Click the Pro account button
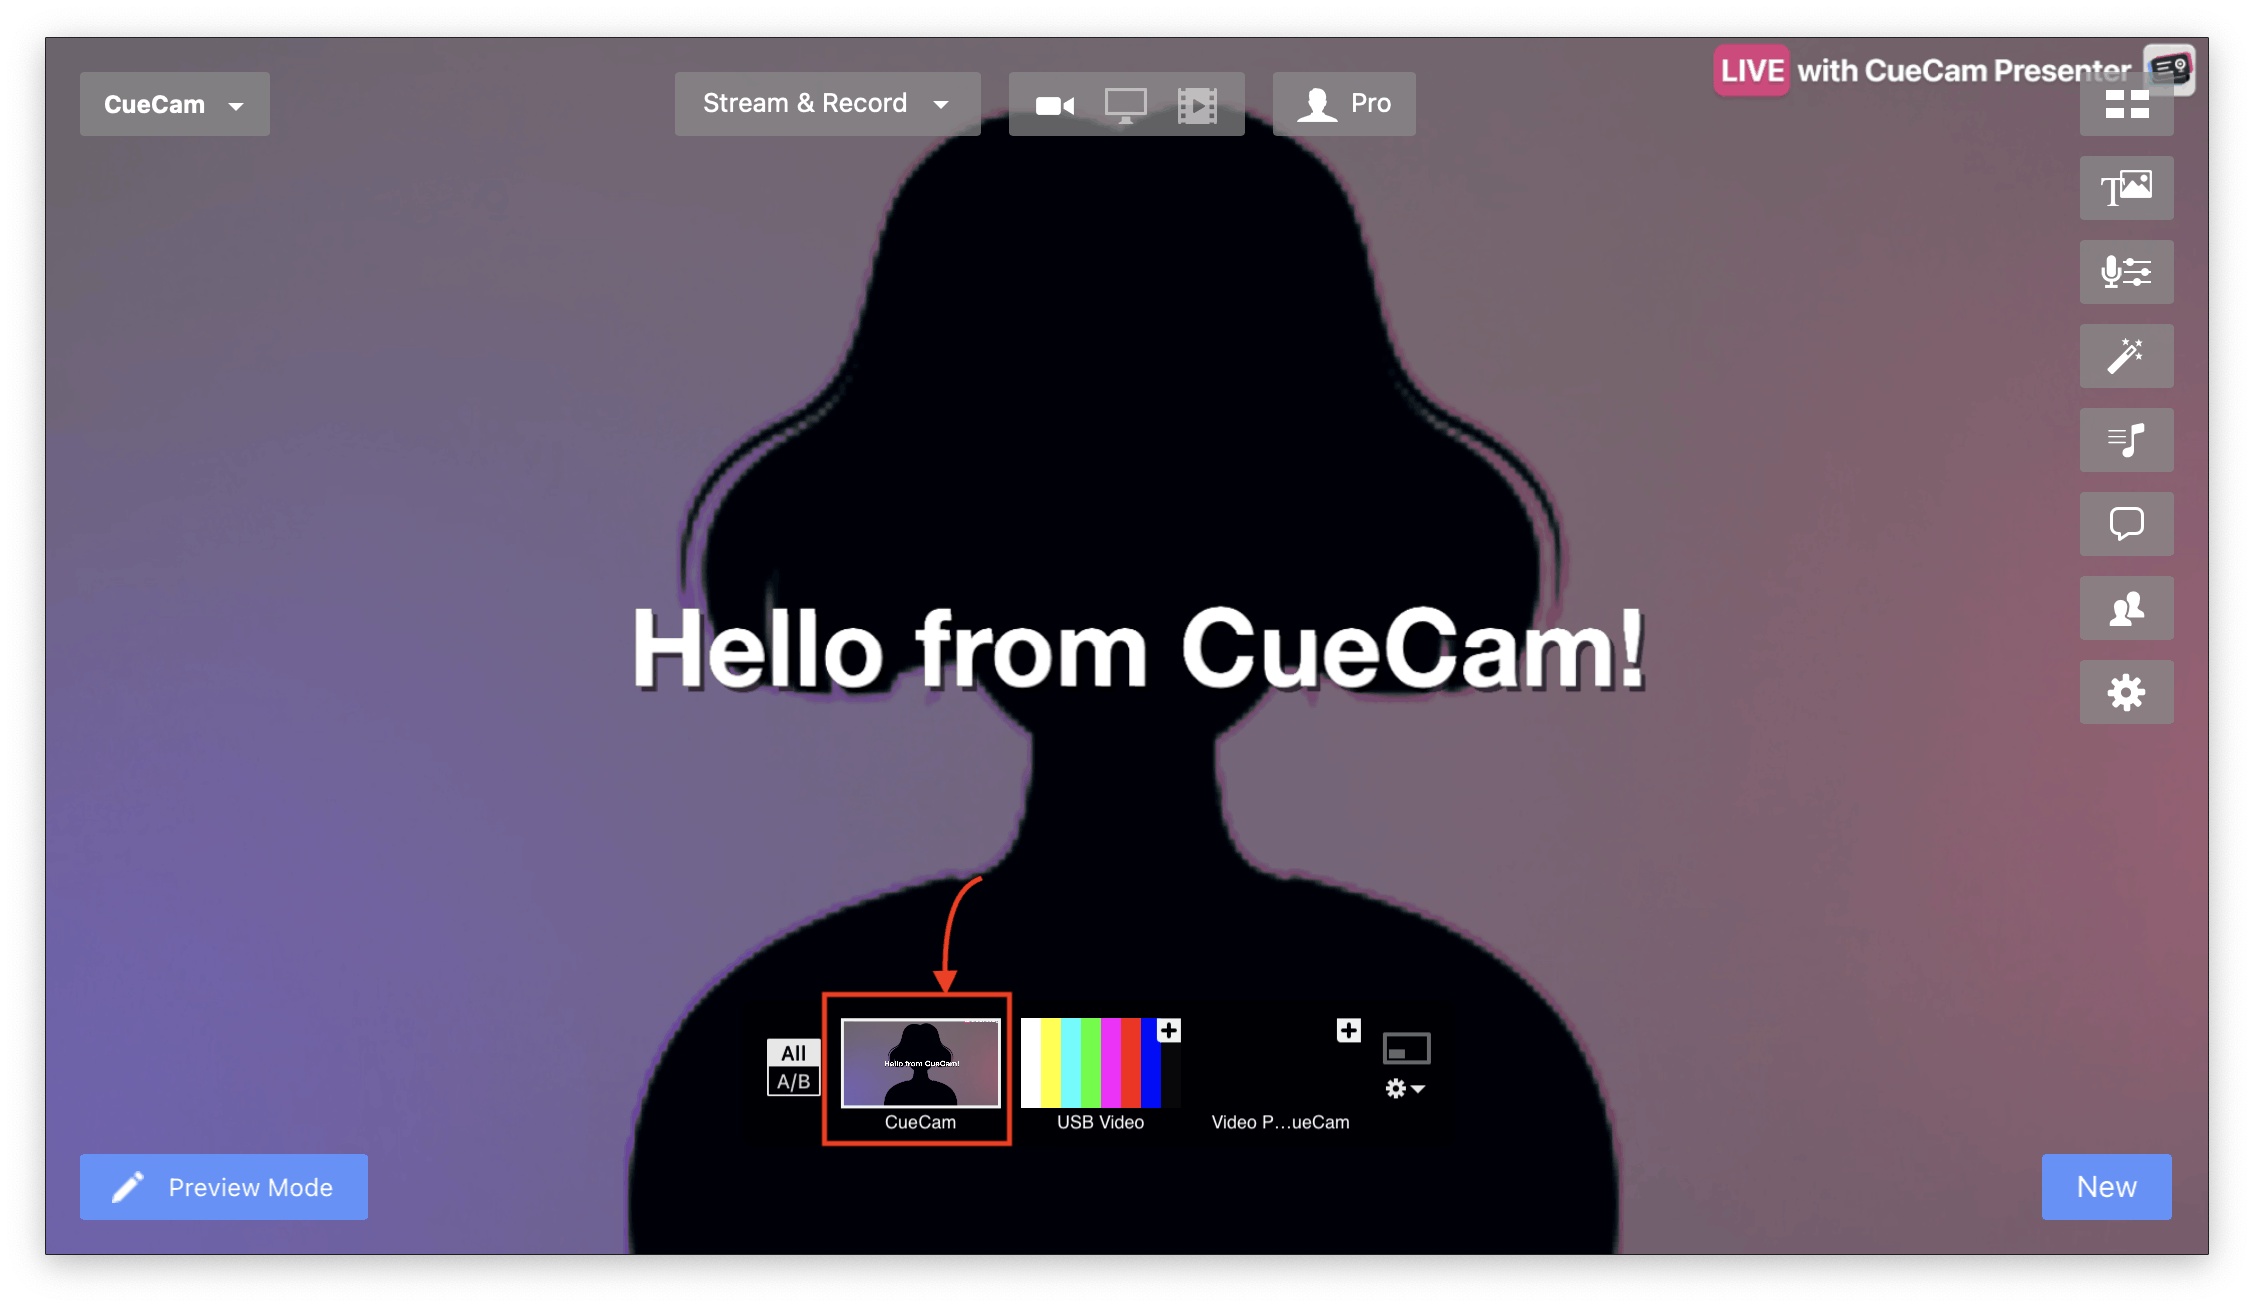This screenshot has height=1308, width=2254. (x=1345, y=104)
